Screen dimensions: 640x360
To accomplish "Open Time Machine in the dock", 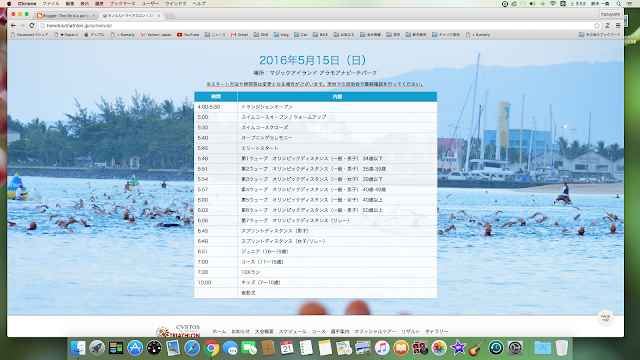I will 496,348.
